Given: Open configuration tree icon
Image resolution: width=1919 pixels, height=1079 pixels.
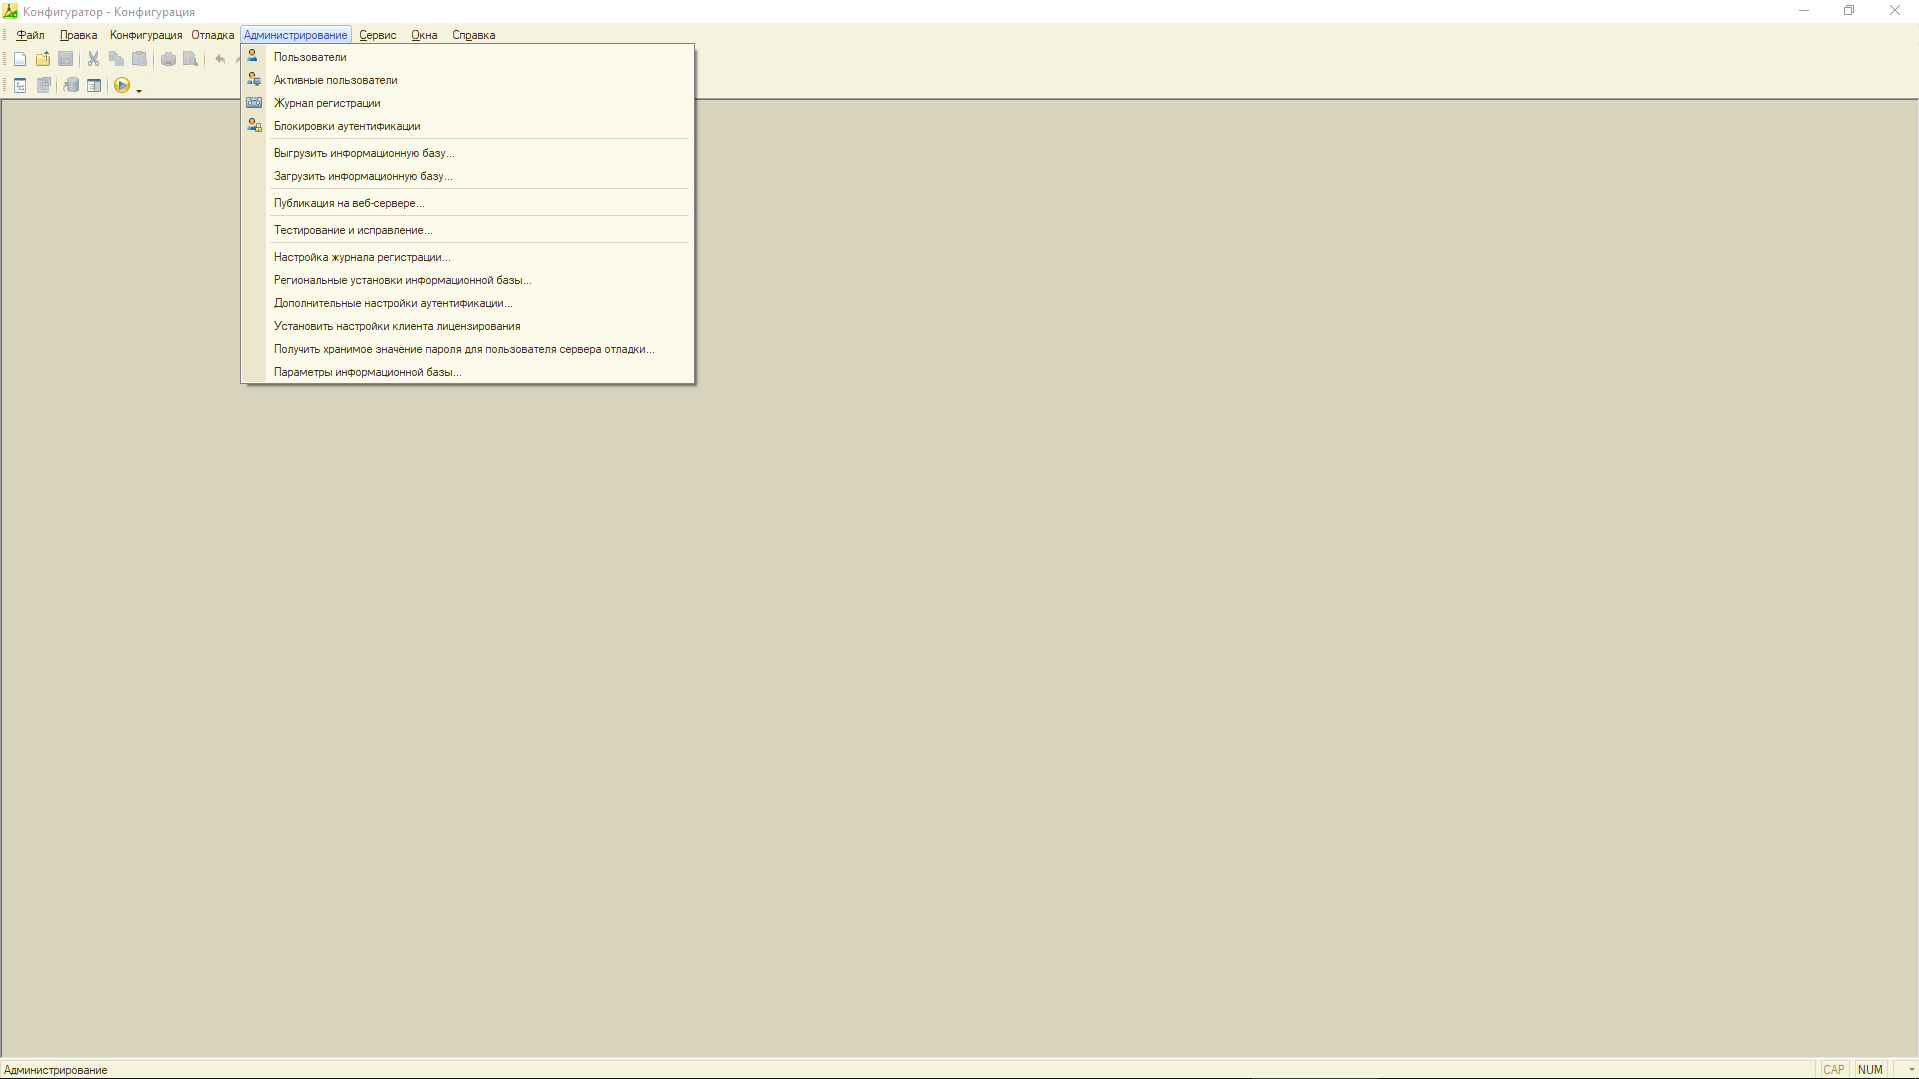Looking at the screenshot, I should pos(20,86).
